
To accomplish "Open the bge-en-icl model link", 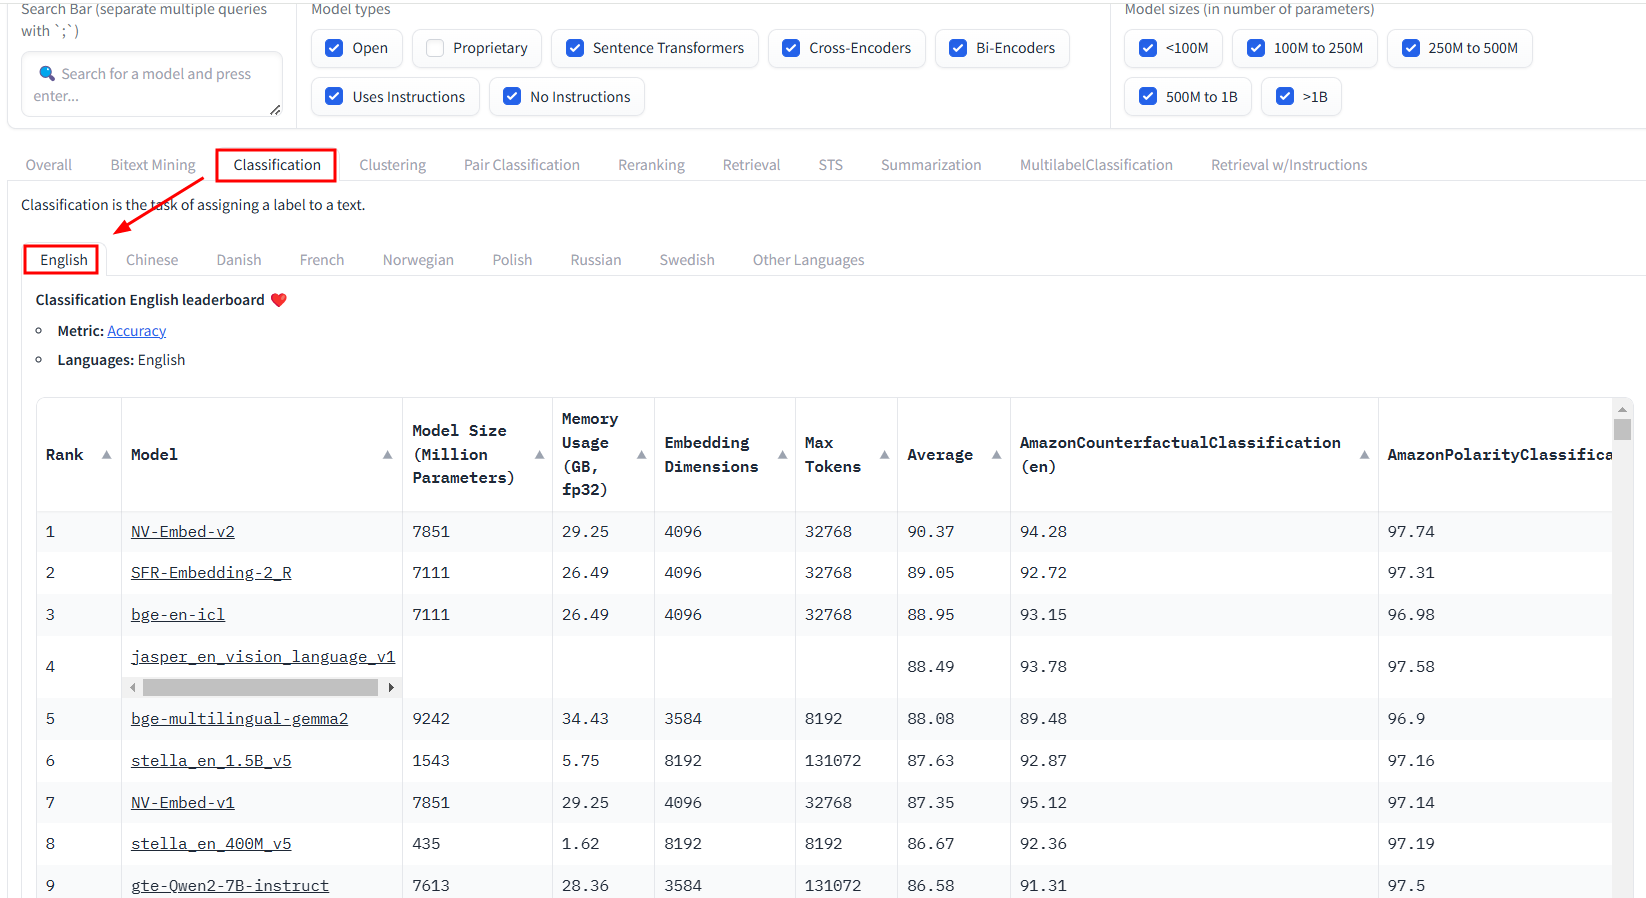I will [x=178, y=615].
